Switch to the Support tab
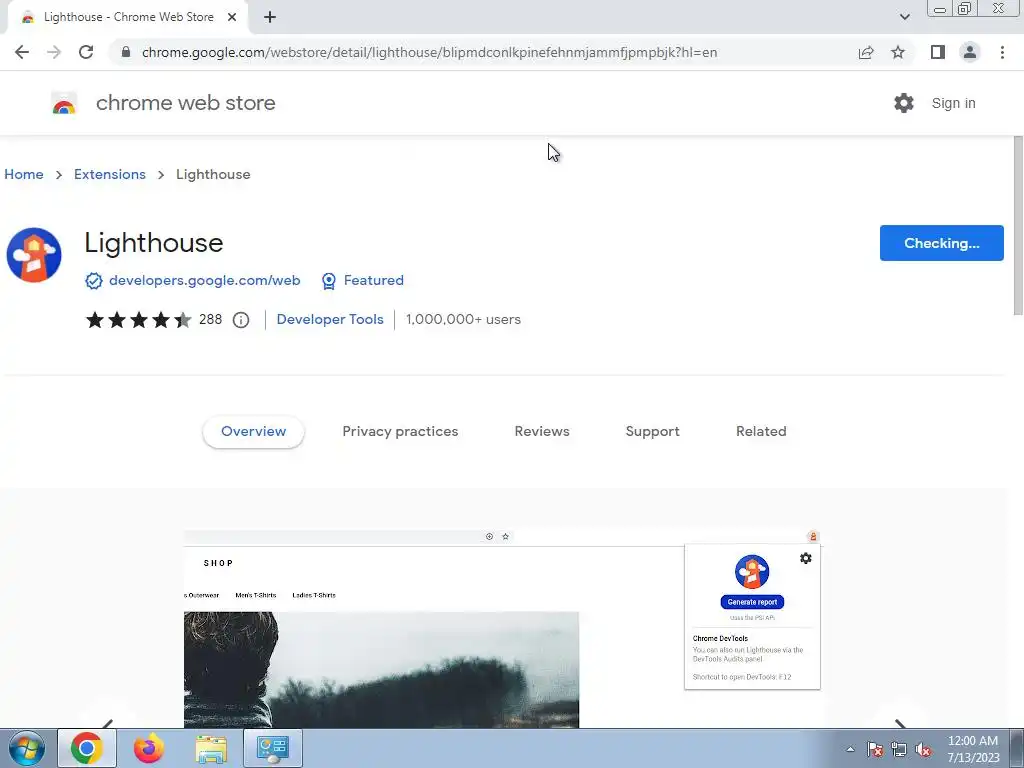 pos(652,432)
